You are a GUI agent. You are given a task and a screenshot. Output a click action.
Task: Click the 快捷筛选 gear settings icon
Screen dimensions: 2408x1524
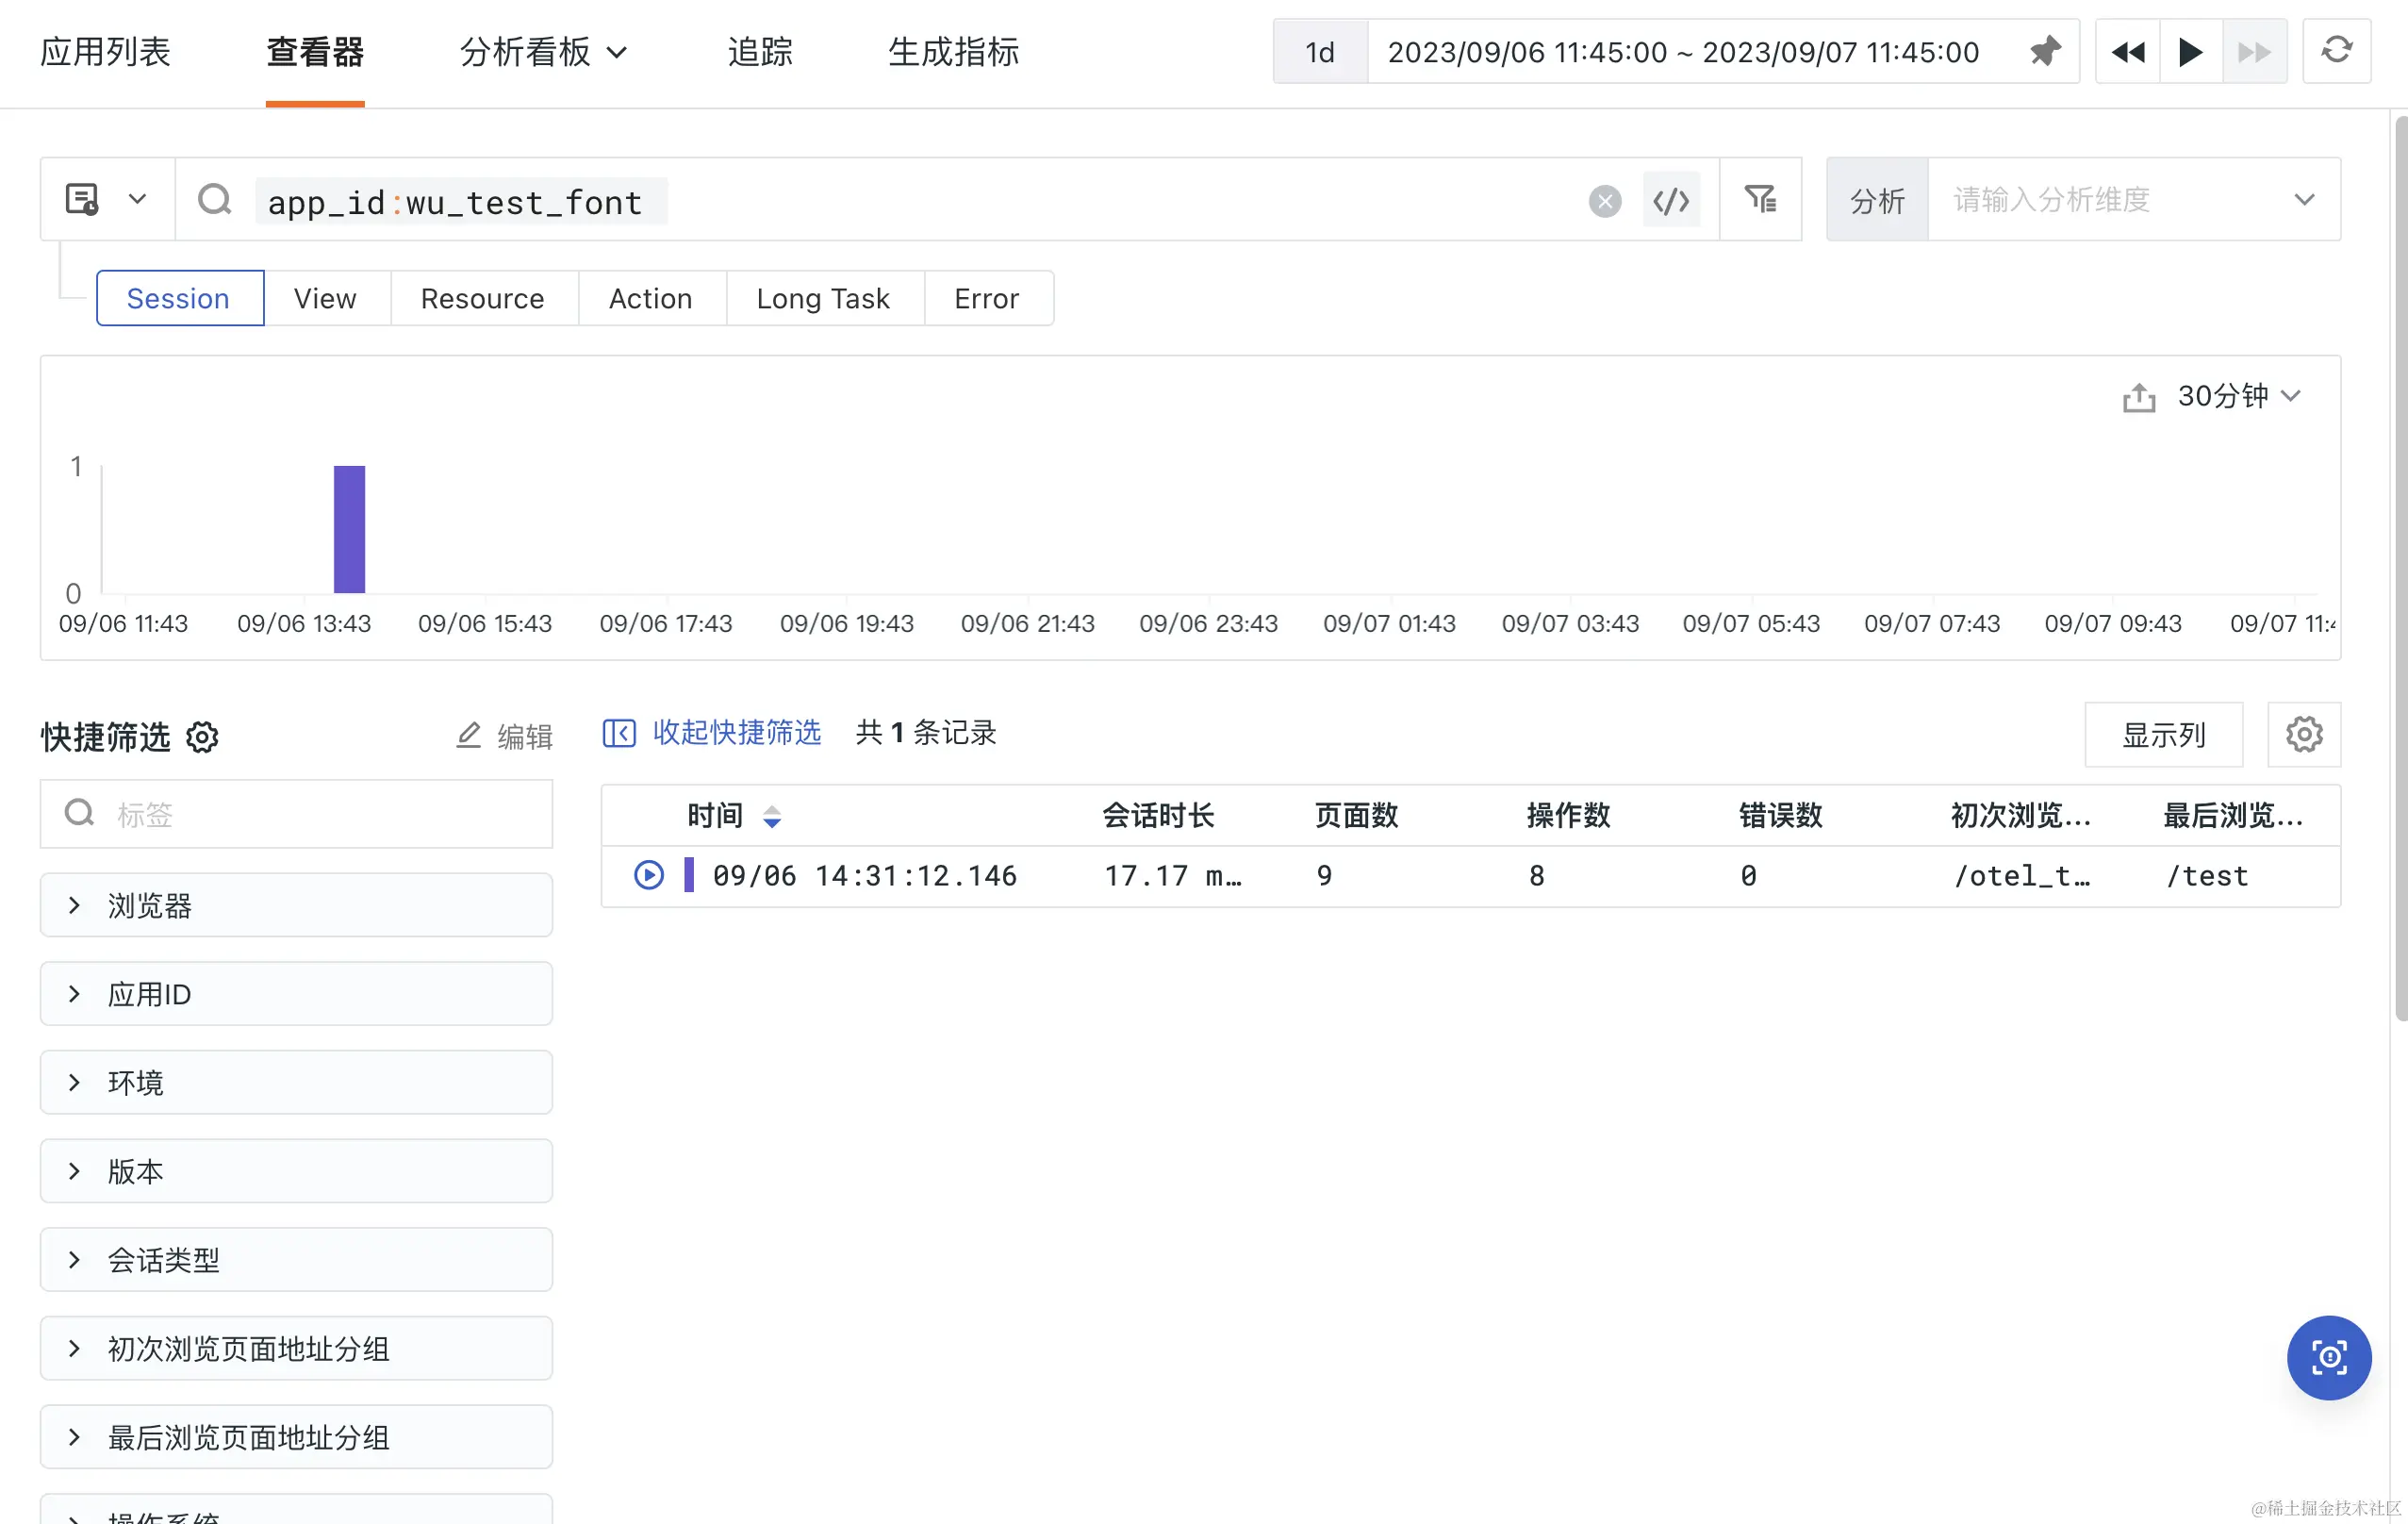click(202, 737)
